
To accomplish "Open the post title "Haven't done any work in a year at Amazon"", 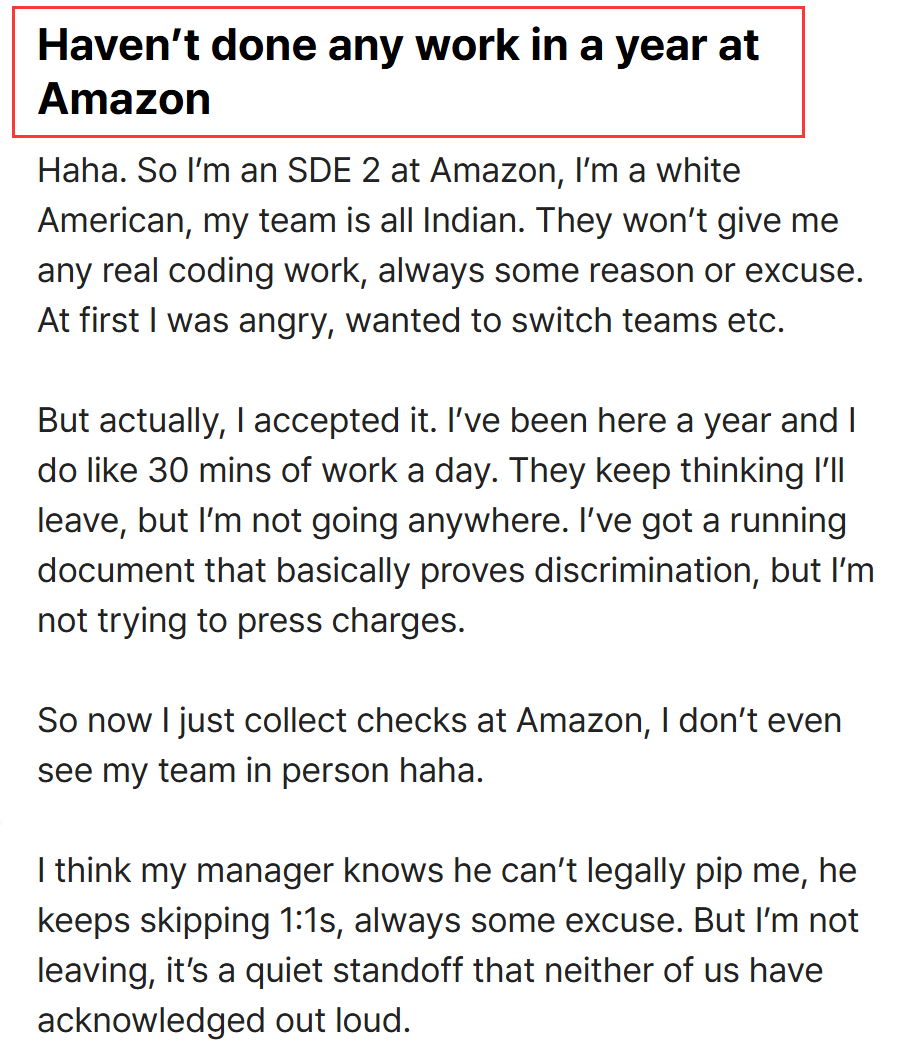I will [x=398, y=72].
